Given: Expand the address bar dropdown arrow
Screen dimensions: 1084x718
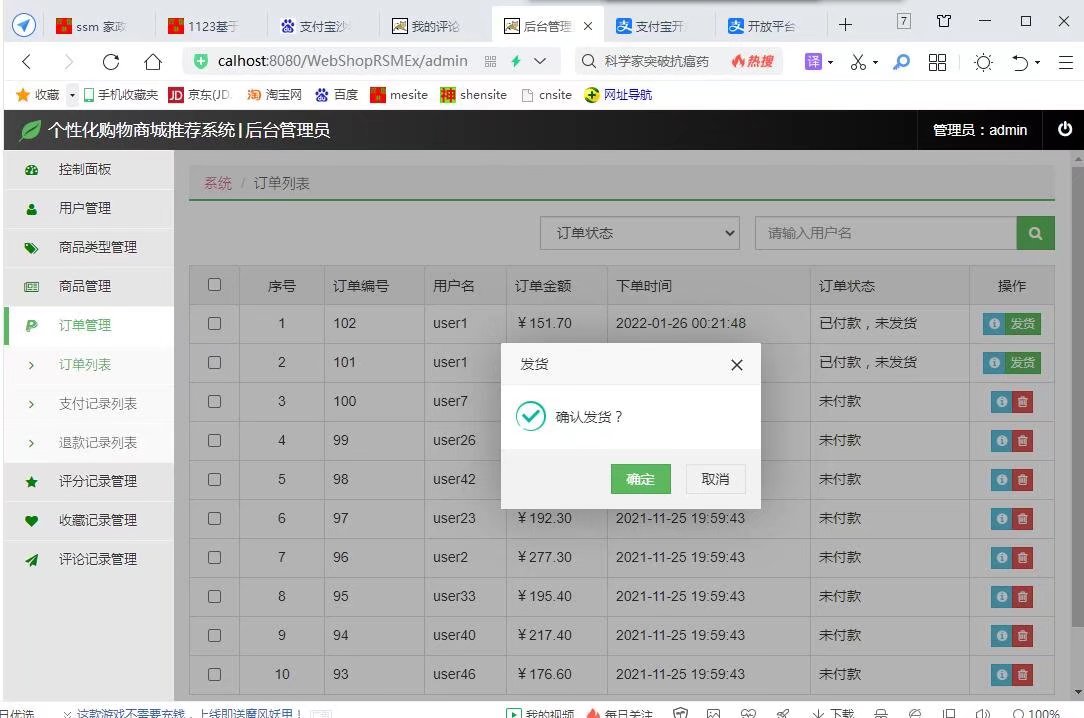Looking at the screenshot, I should 541,61.
